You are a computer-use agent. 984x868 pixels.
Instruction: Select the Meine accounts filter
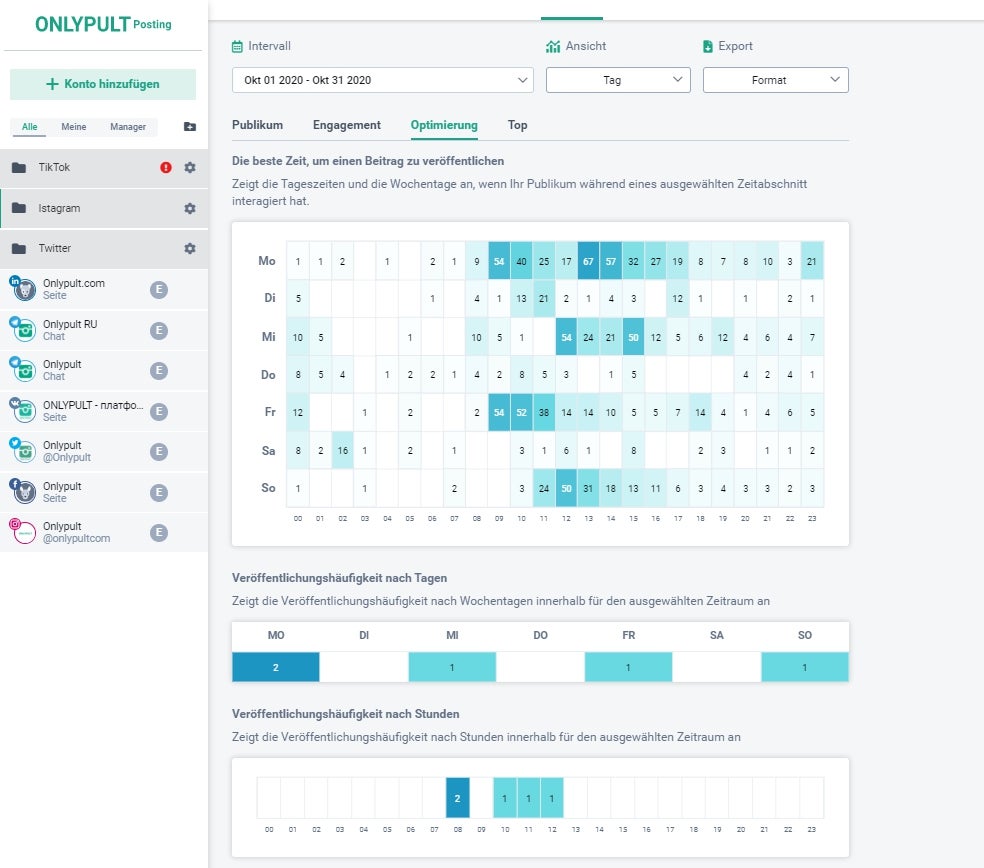coord(73,127)
